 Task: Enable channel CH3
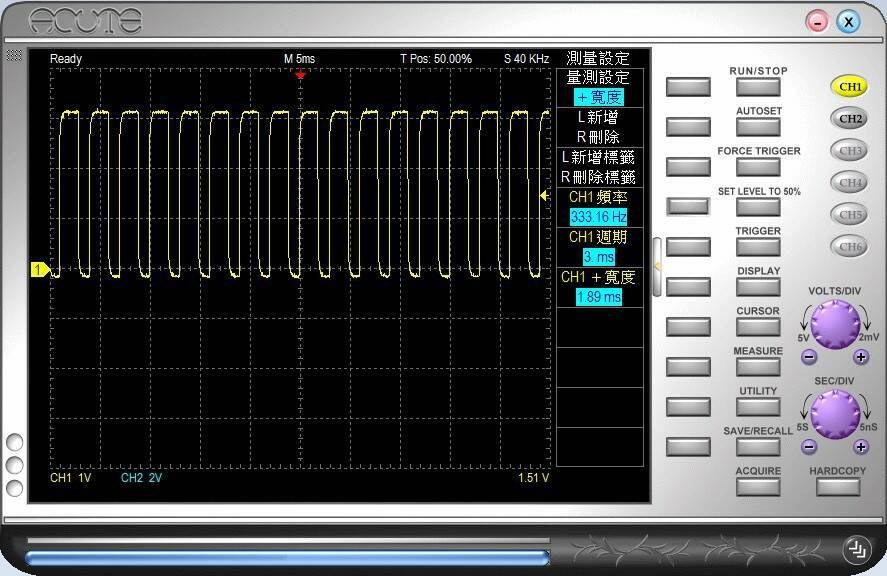(x=849, y=151)
